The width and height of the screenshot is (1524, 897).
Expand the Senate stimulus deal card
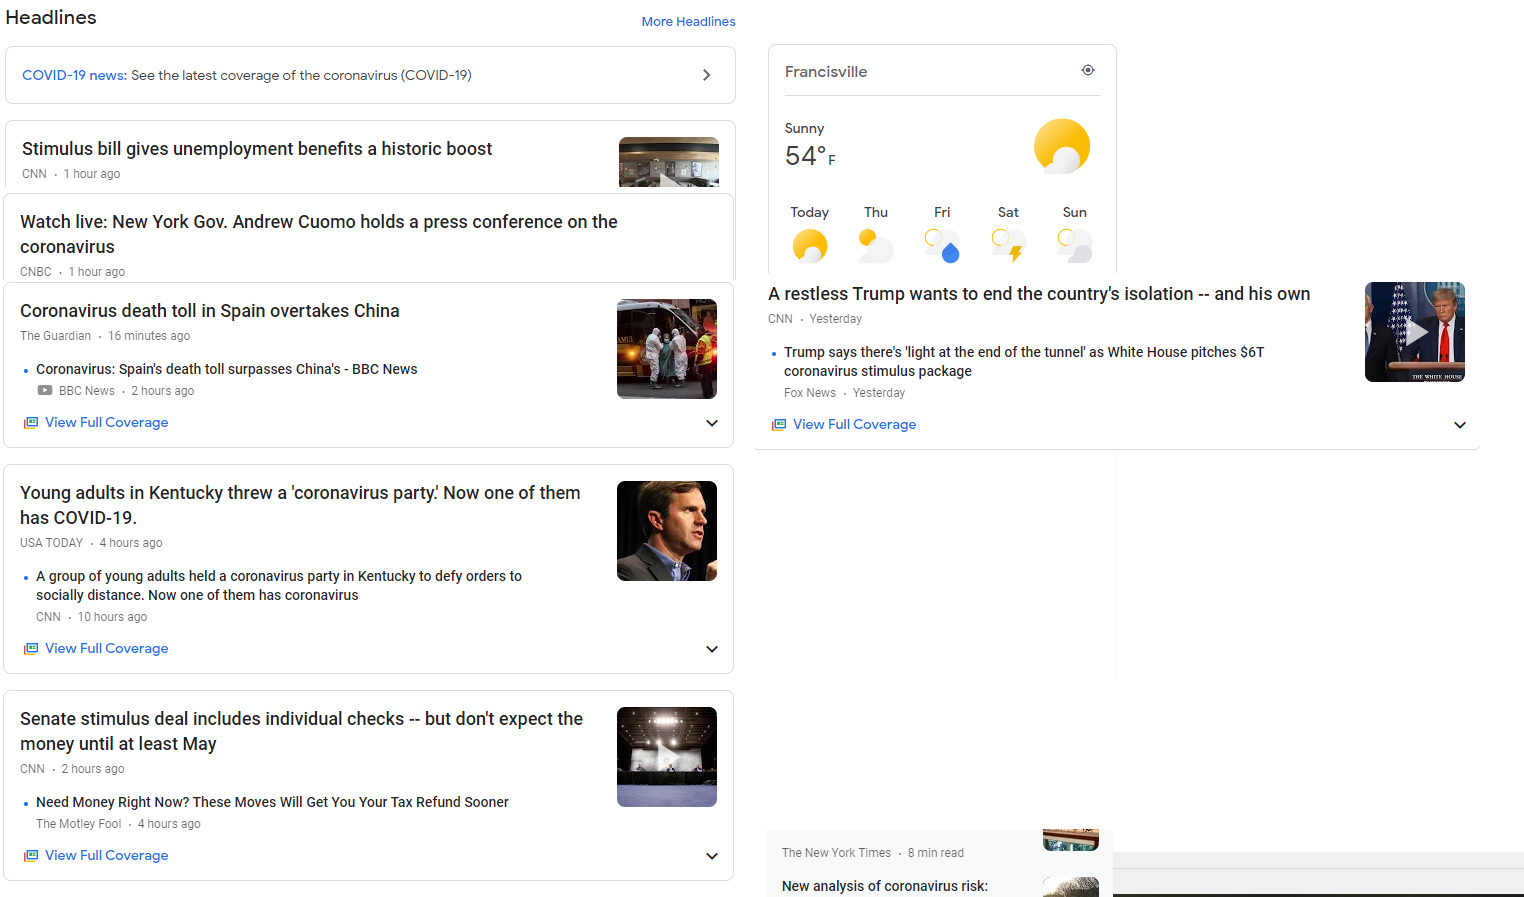pos(712,856)
